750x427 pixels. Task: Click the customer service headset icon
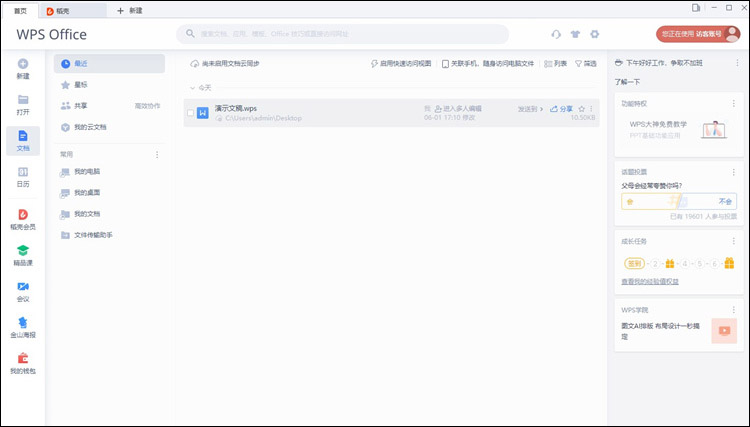point(556,34)
